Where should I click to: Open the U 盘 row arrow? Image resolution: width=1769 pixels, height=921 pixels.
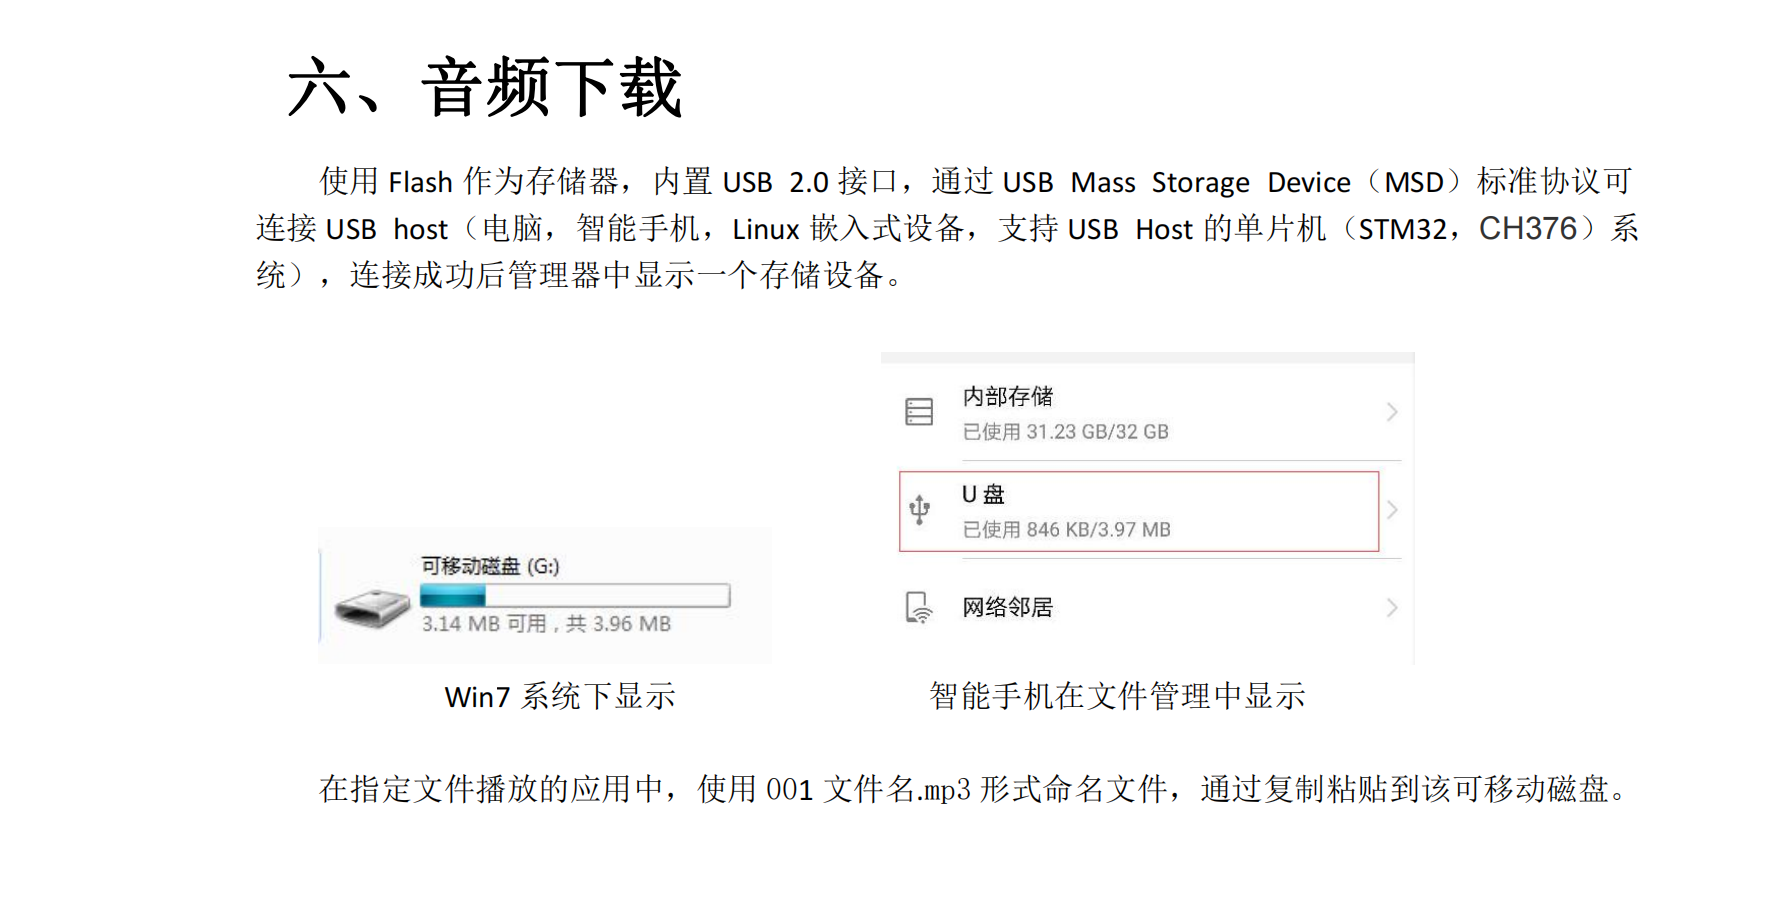click(1391, 510)
